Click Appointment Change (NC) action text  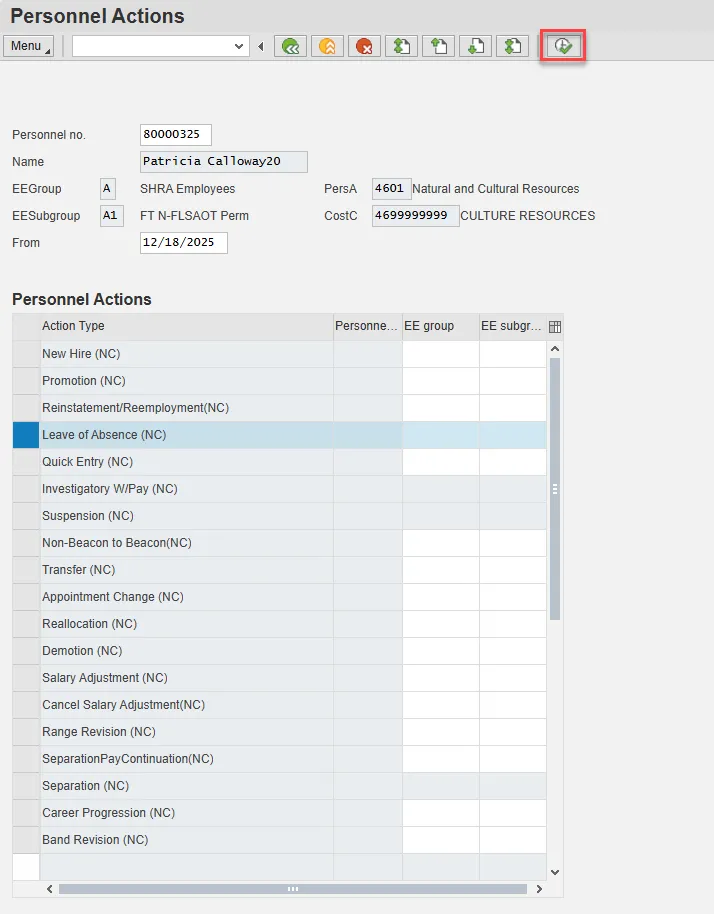112,597
